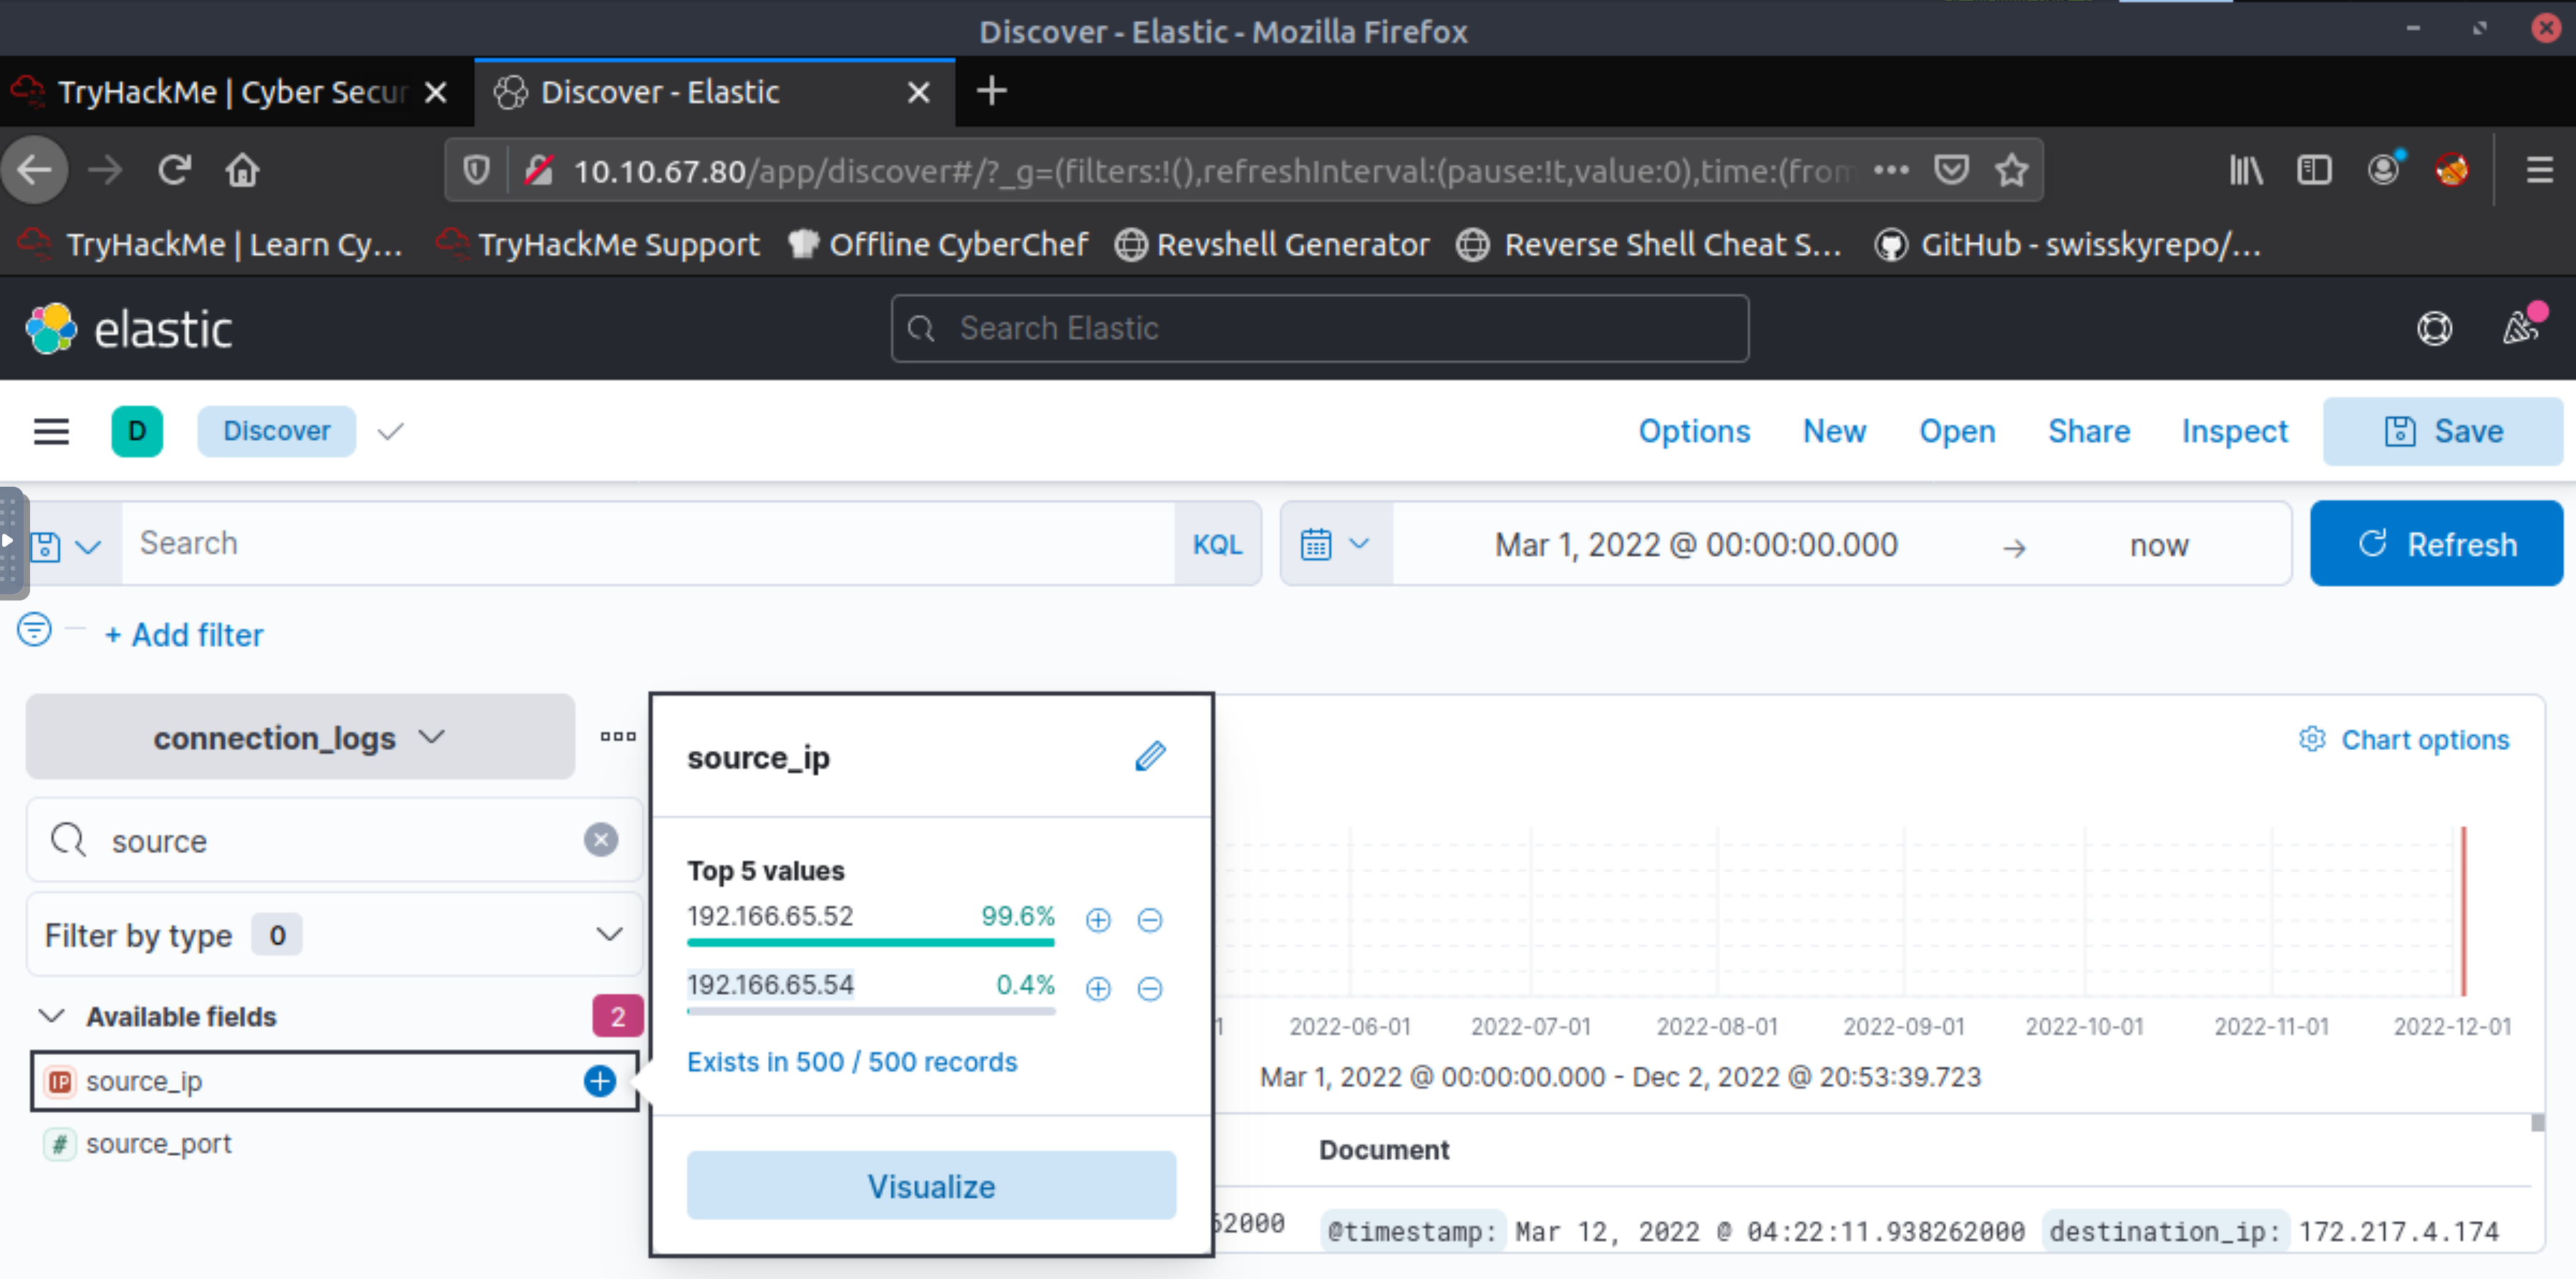Select the Discover - Elastic browser tab
This screenshot has width=2576, height=1279.
click(714, 92)
